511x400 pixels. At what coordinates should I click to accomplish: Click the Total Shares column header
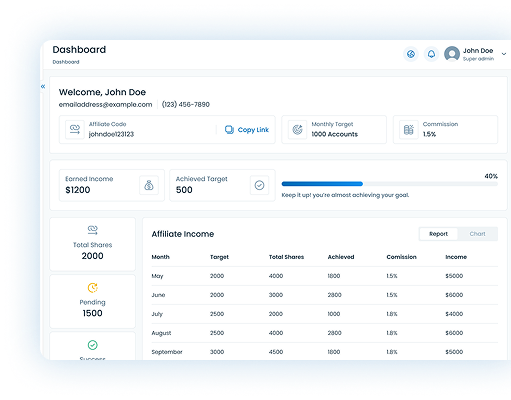tap(286, 257)
